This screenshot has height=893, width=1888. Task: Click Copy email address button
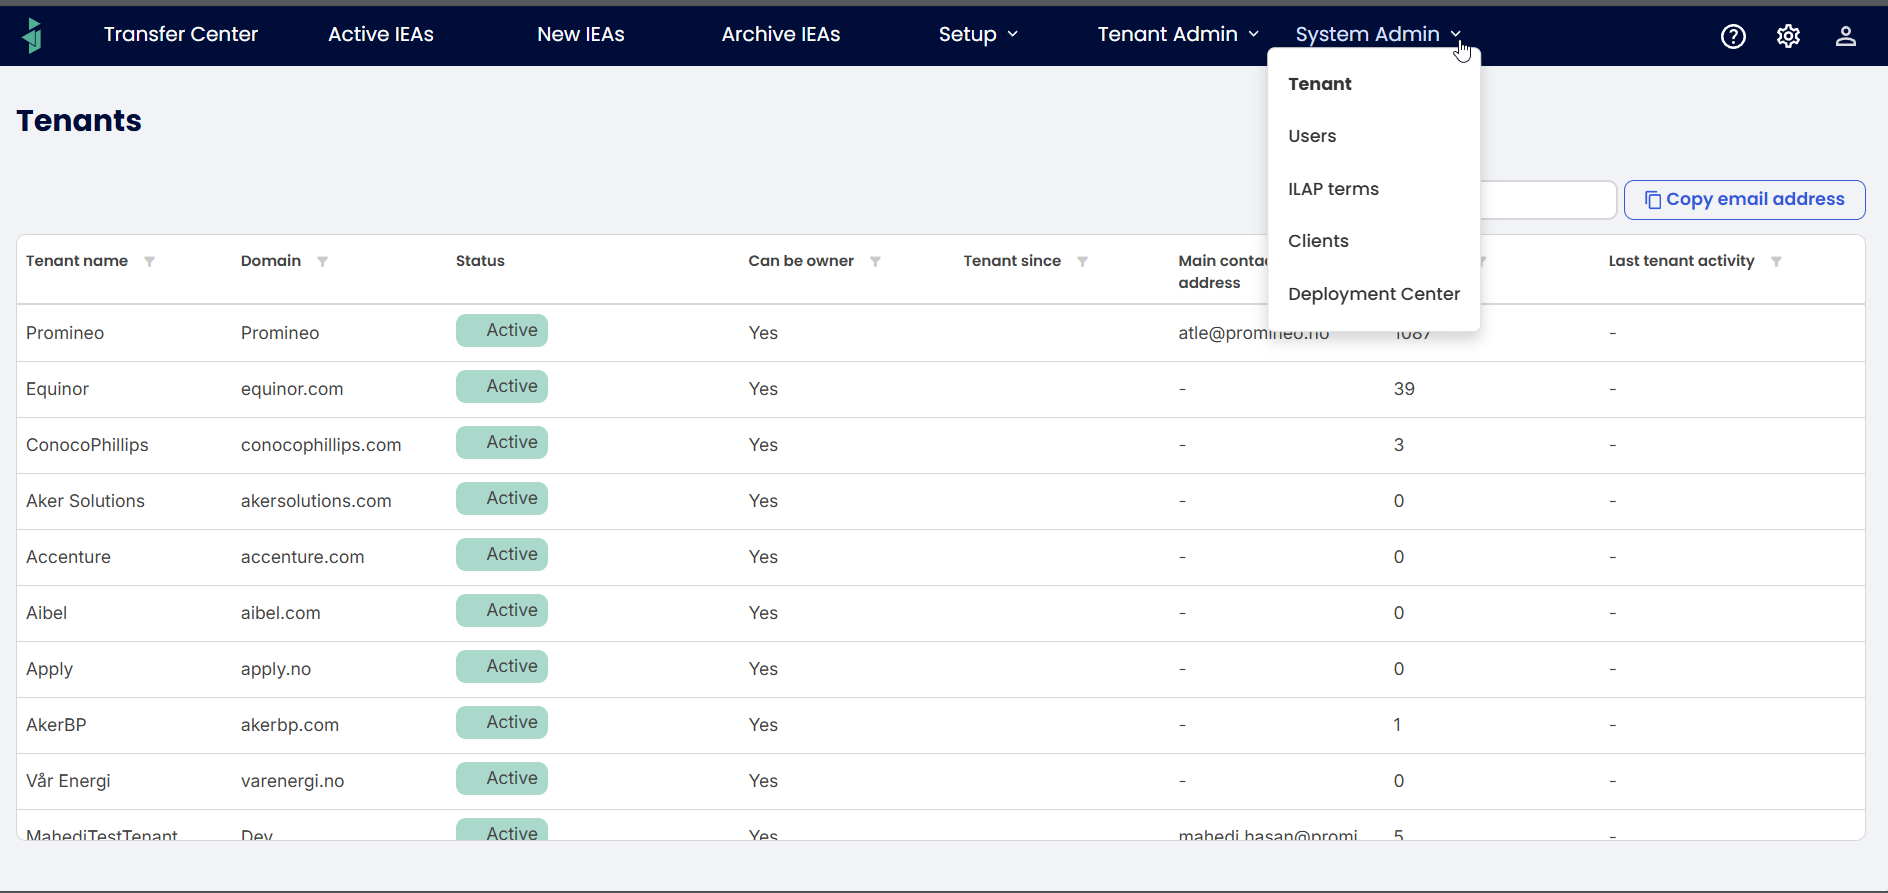click(1744, 199)
